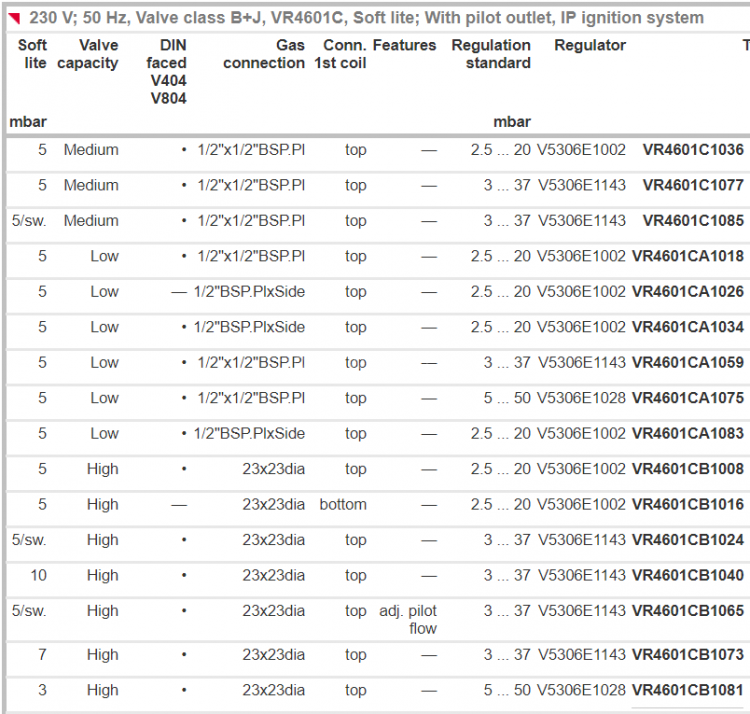Select regulator V5306E1028 in the VR4601CA1075 row

(581, 397)
